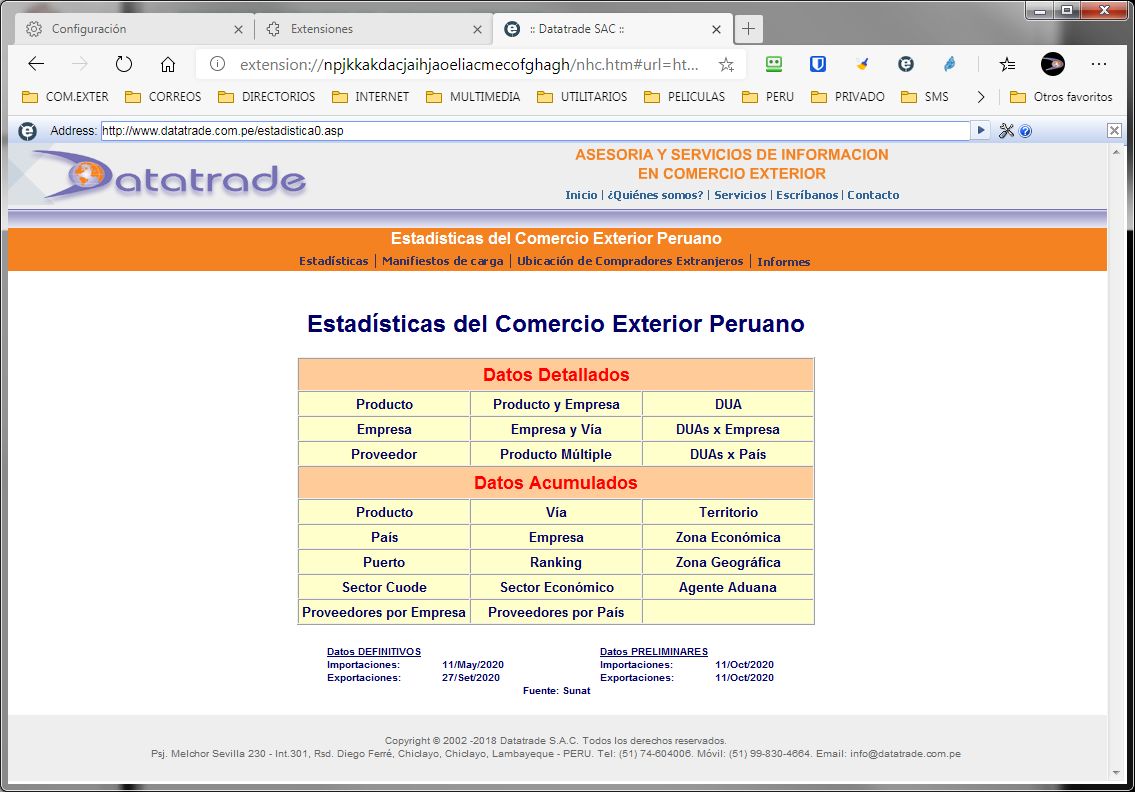Open Producto Múltiple link
Viewport: 1135px width, 792px height.
click(556, 454)
